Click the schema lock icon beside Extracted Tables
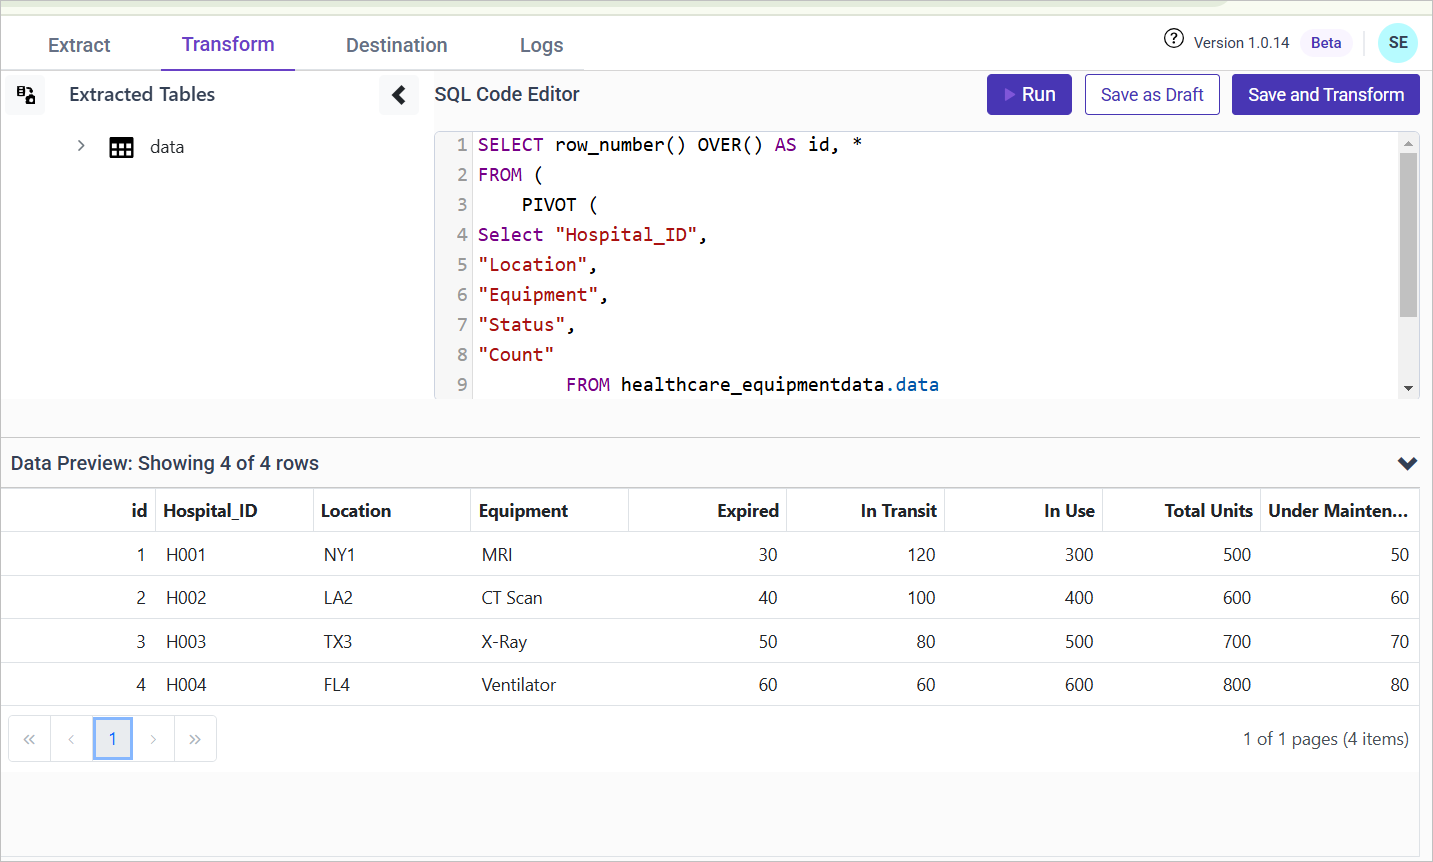1433x862 pixels. pyautogui.click(x=26, y=95)
